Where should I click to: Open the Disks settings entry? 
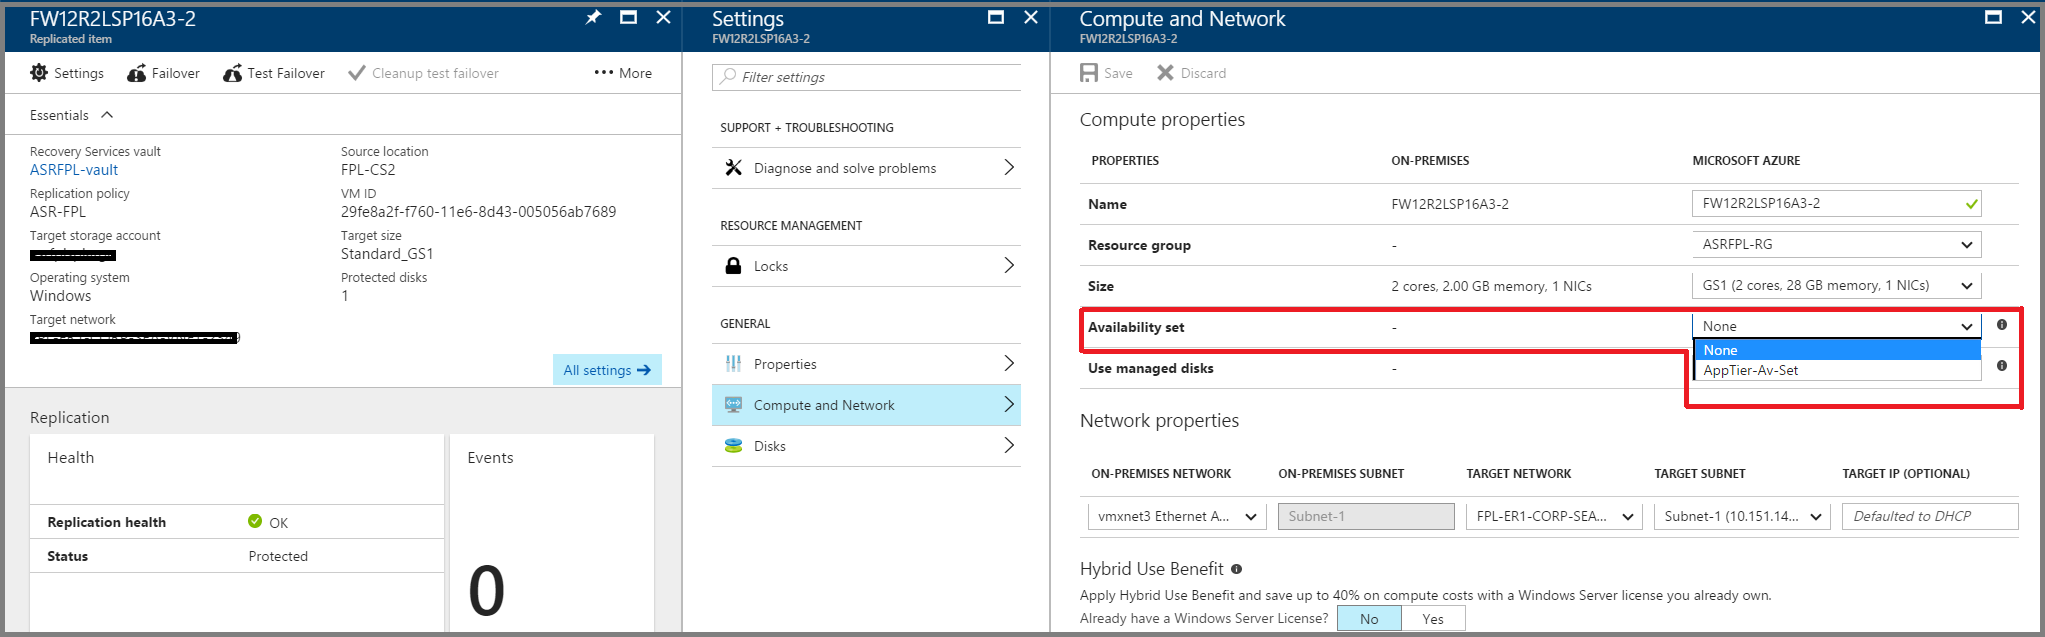tap(866, 446)
